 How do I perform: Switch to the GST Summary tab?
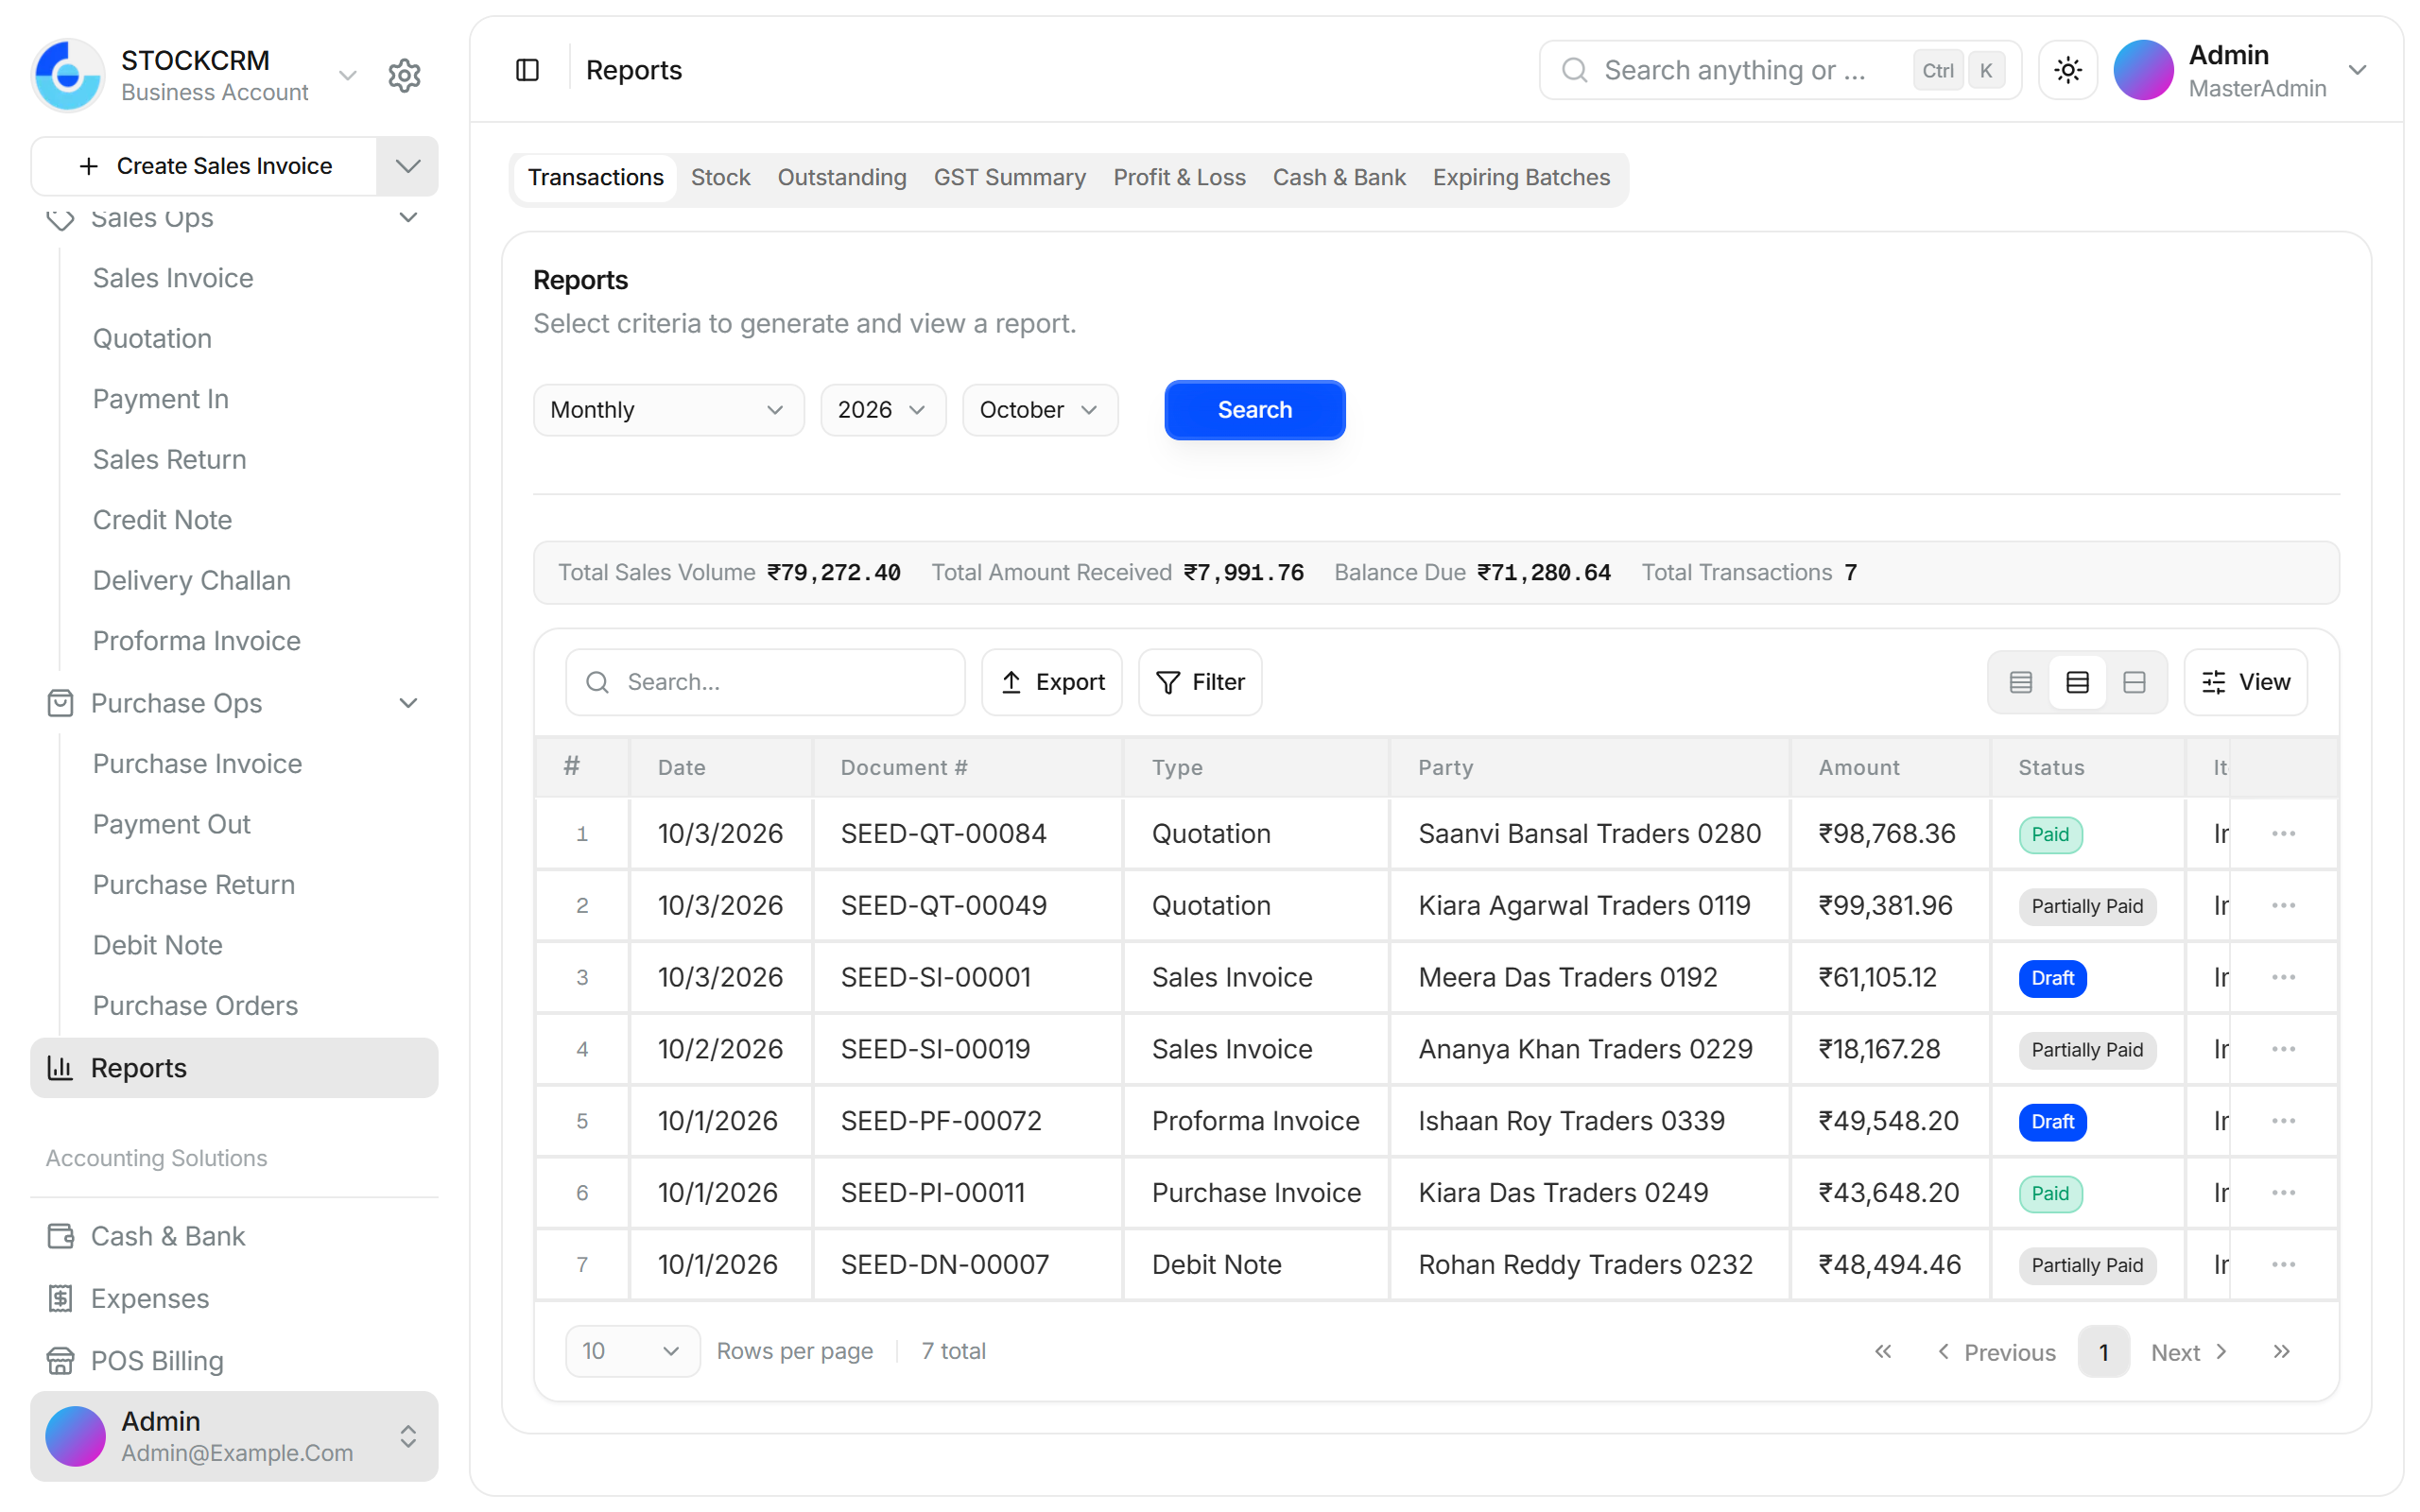pos(1009,178)
